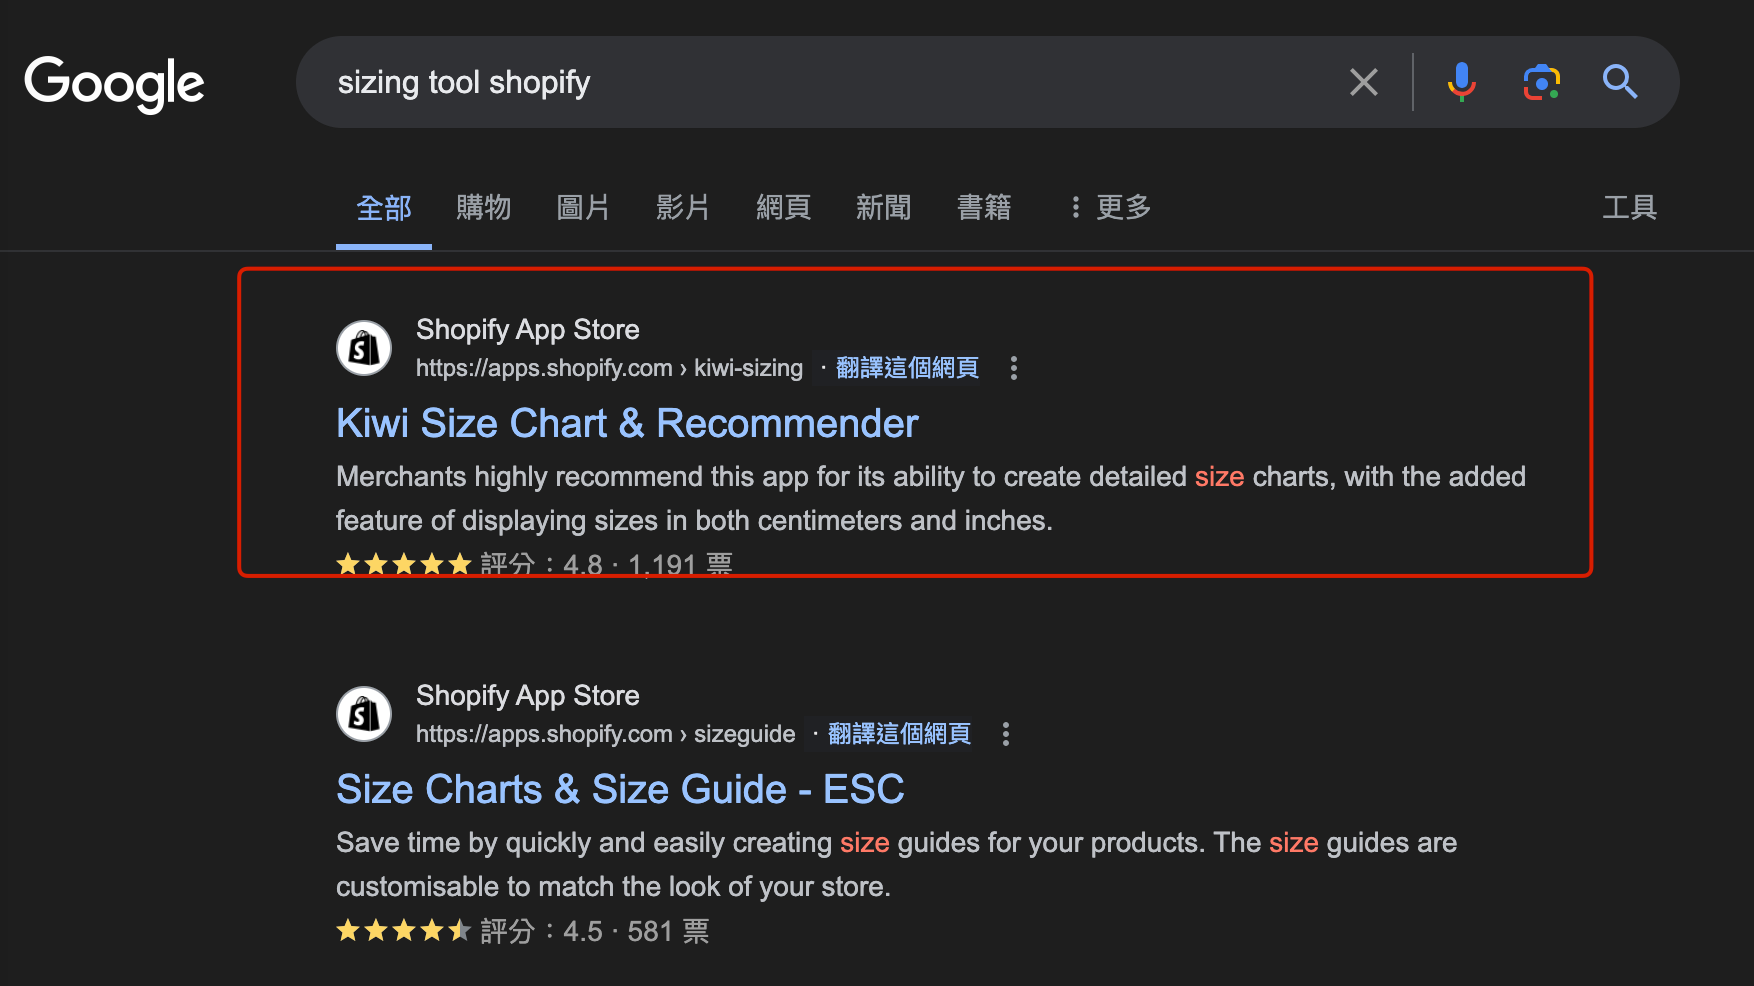Translate the kiwi-sizing result page
Image resolution: width=1754 pixels, height=986 pixels.
[907, 368]
